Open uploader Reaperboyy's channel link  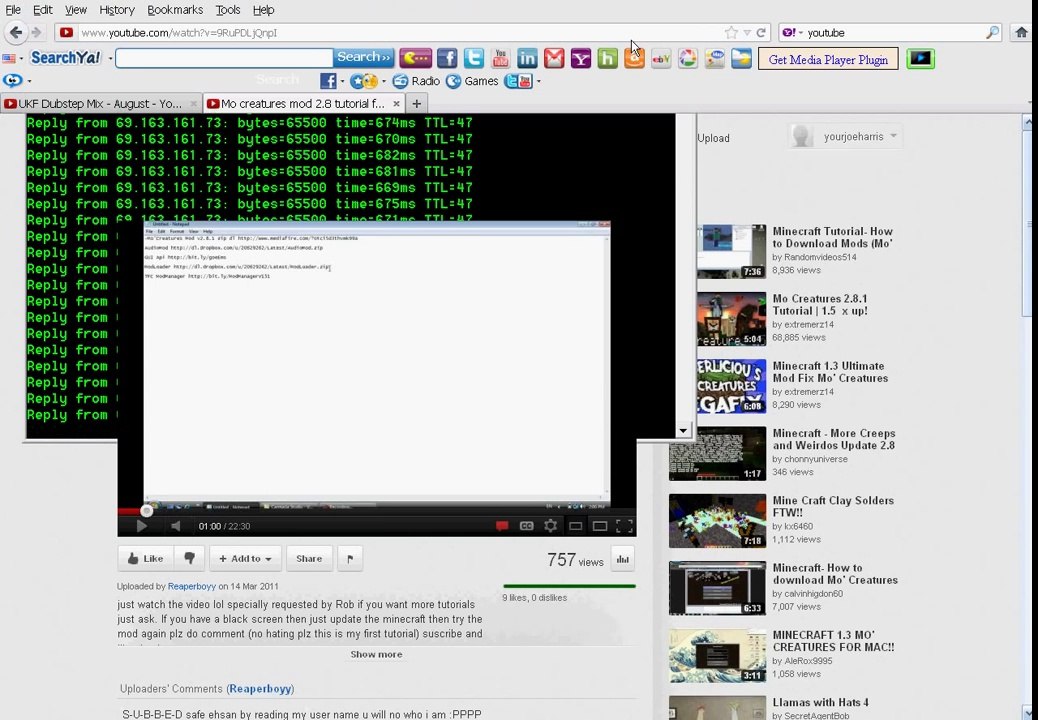pyautogui.click(x=192, y=586)
